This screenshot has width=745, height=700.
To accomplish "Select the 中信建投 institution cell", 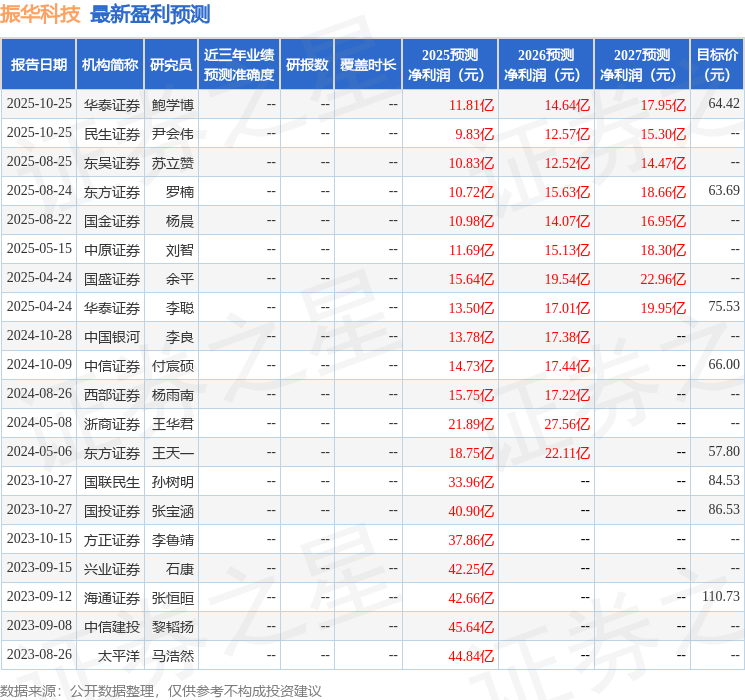I will [112, 627].
